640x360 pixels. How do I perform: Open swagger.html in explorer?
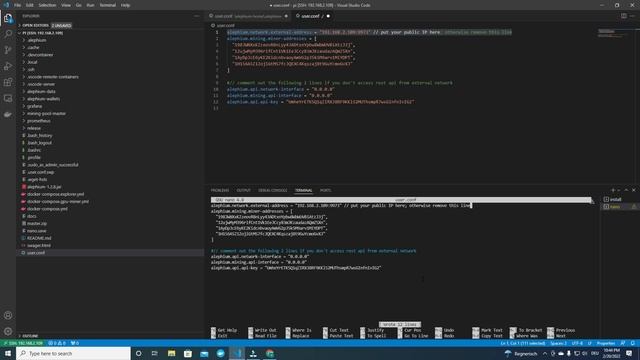click(39, 245)
